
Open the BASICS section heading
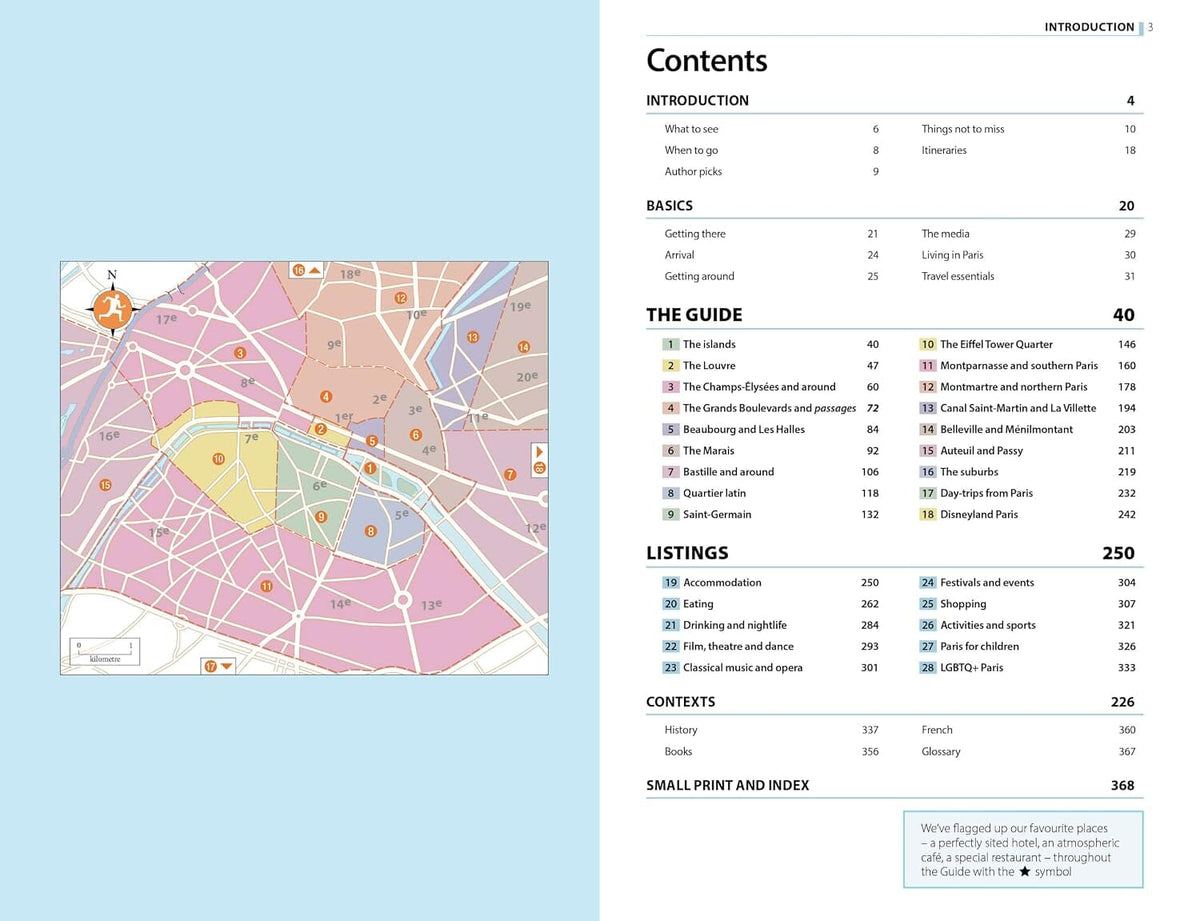669,205
